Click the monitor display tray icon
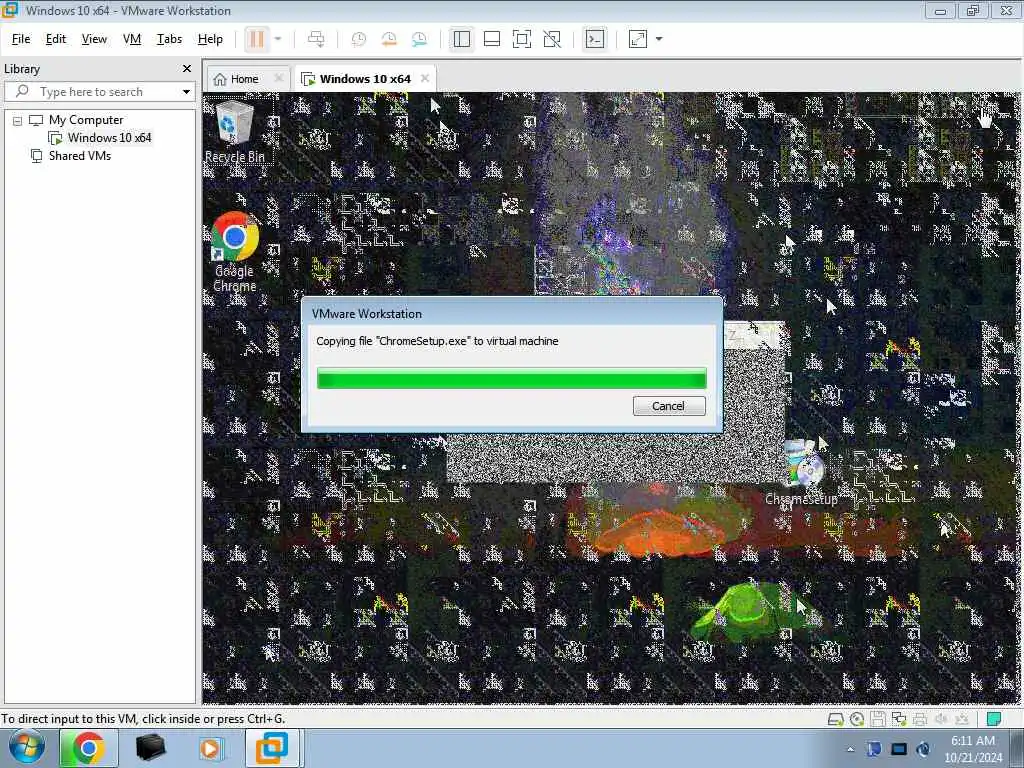The image size is (1024, 768). point(899,749)
